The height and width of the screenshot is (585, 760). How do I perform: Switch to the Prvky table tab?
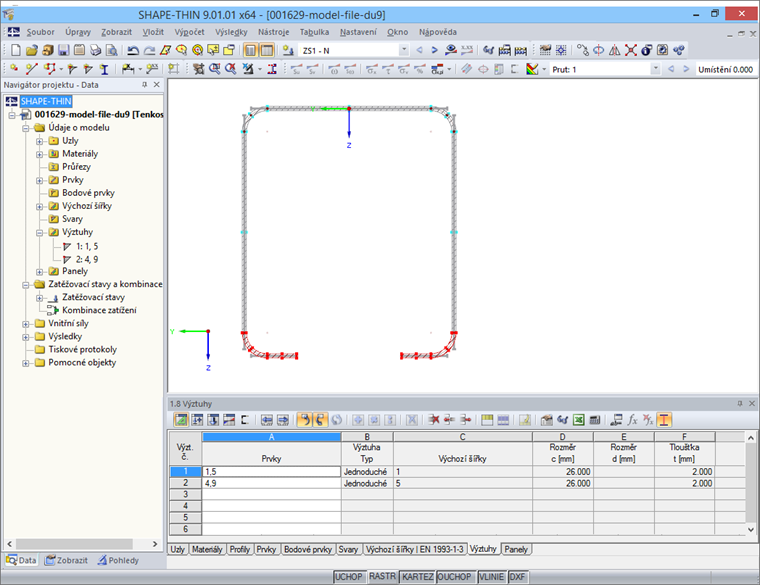click(266, 549)
